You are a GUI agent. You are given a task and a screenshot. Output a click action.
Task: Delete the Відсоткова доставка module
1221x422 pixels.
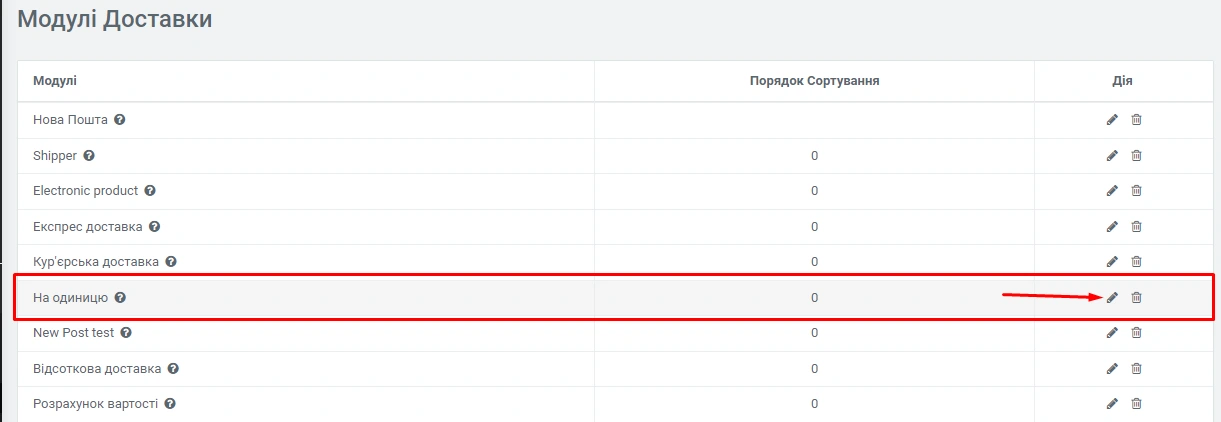(1136, 369)
